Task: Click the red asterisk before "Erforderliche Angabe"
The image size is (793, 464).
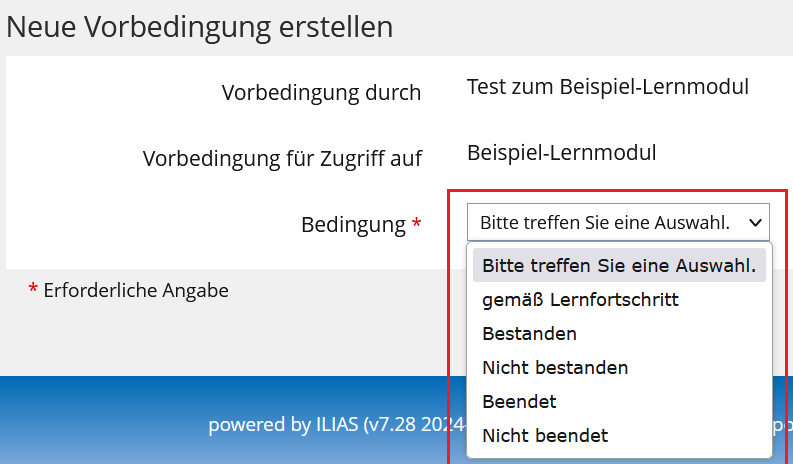Action: tap(33, 290)
